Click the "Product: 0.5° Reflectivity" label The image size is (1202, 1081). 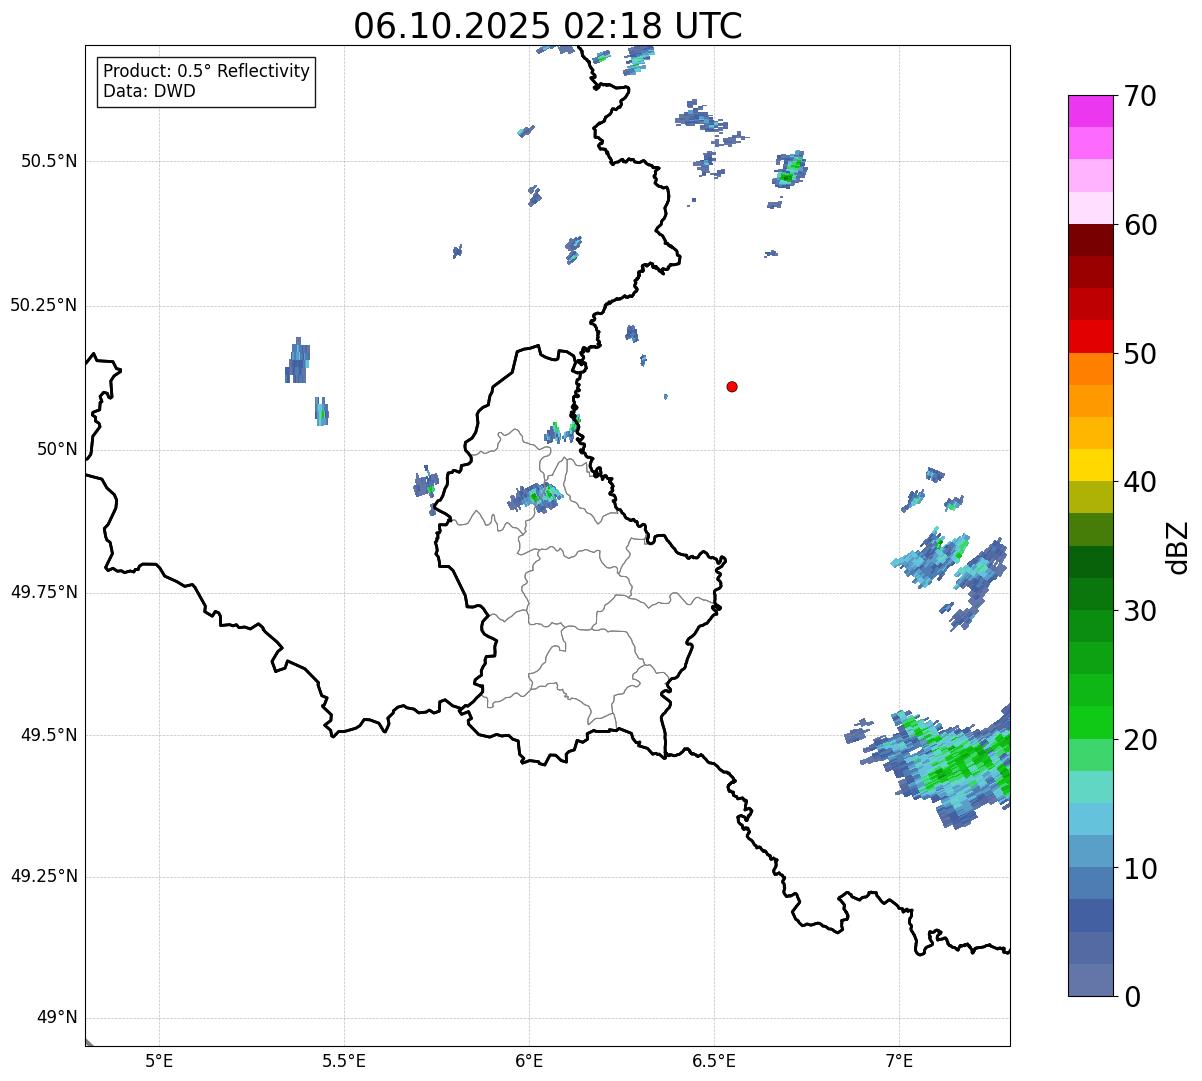click(x=206, y=72)
